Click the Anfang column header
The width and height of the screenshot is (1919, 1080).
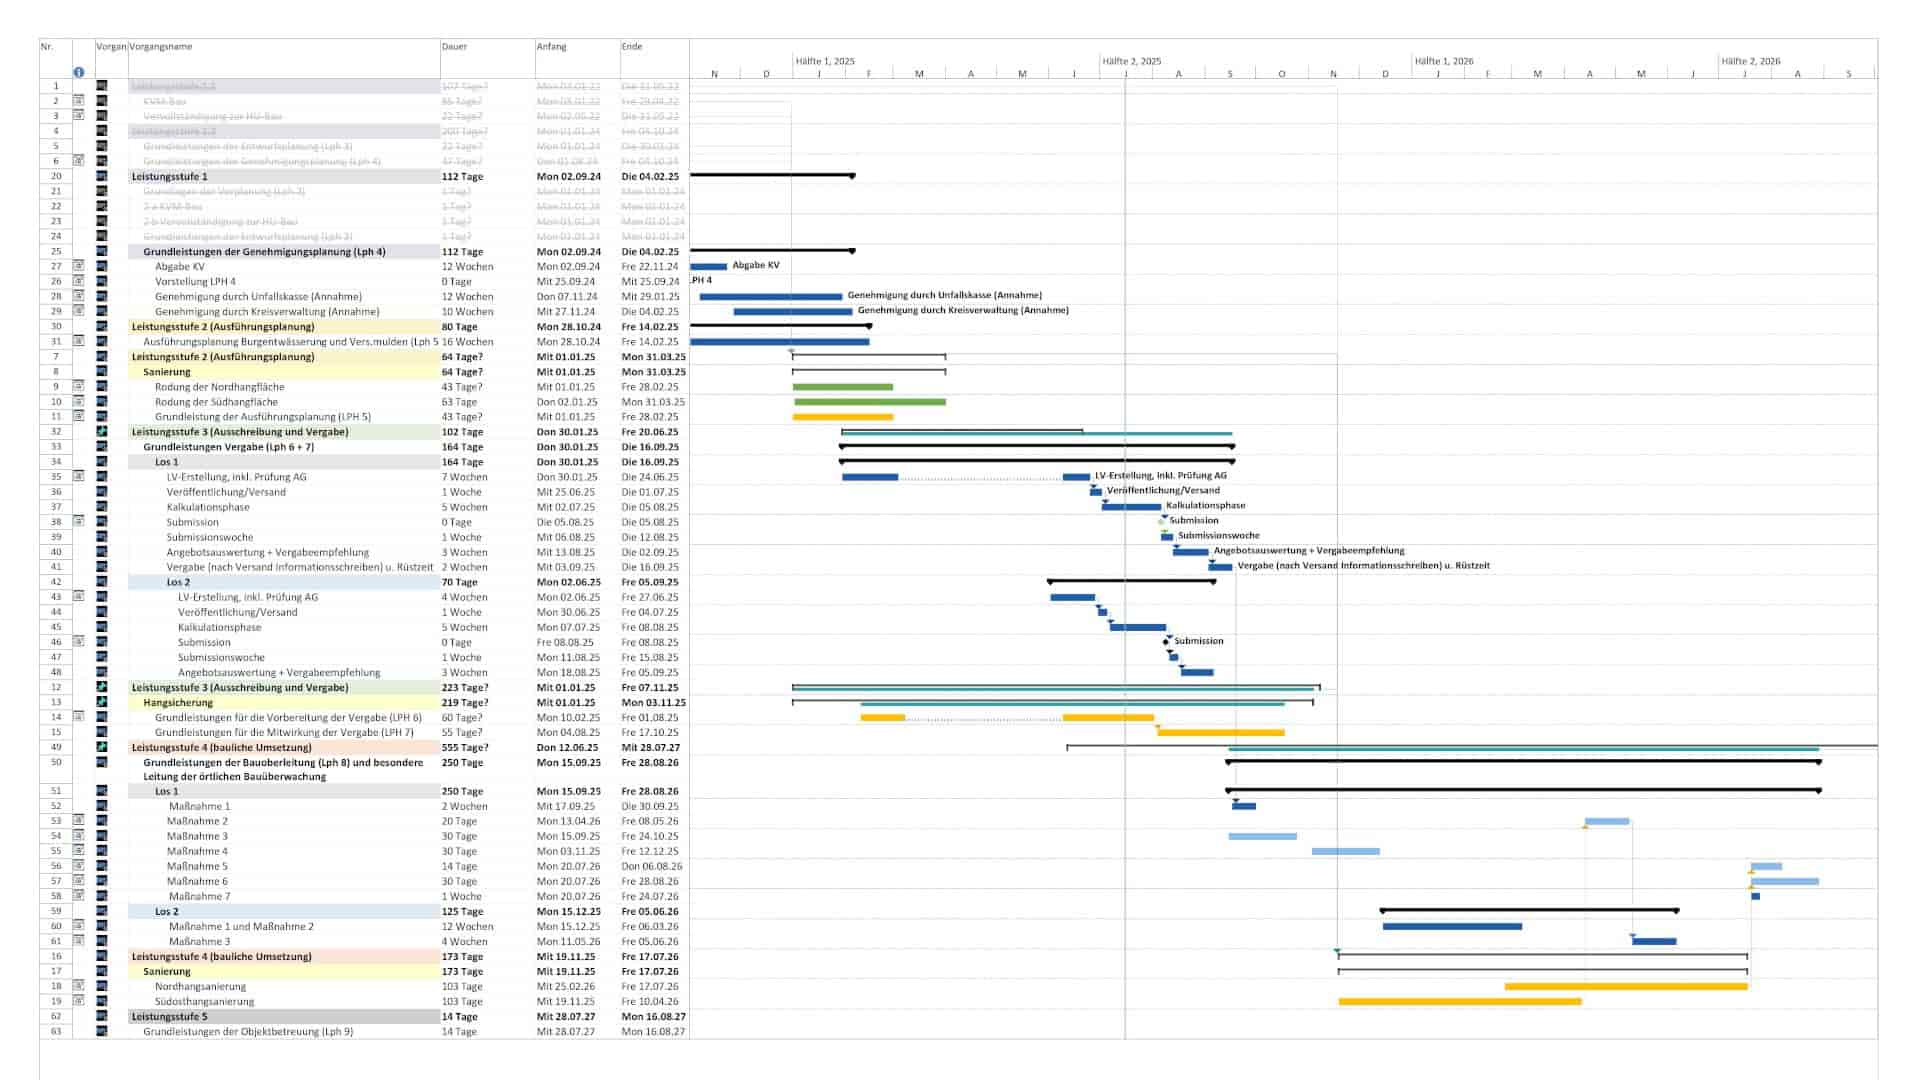(551, 47)
